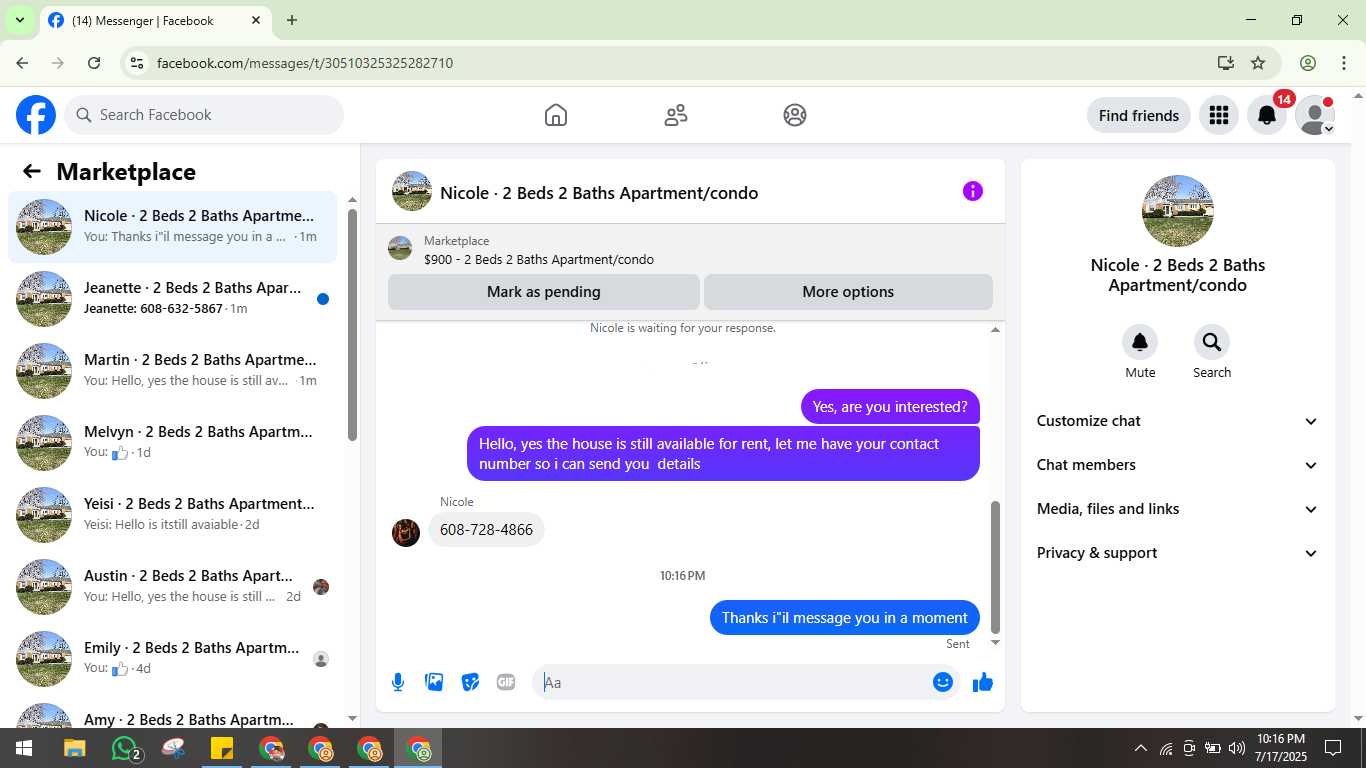View site information icon in address bar

point(138,63)
